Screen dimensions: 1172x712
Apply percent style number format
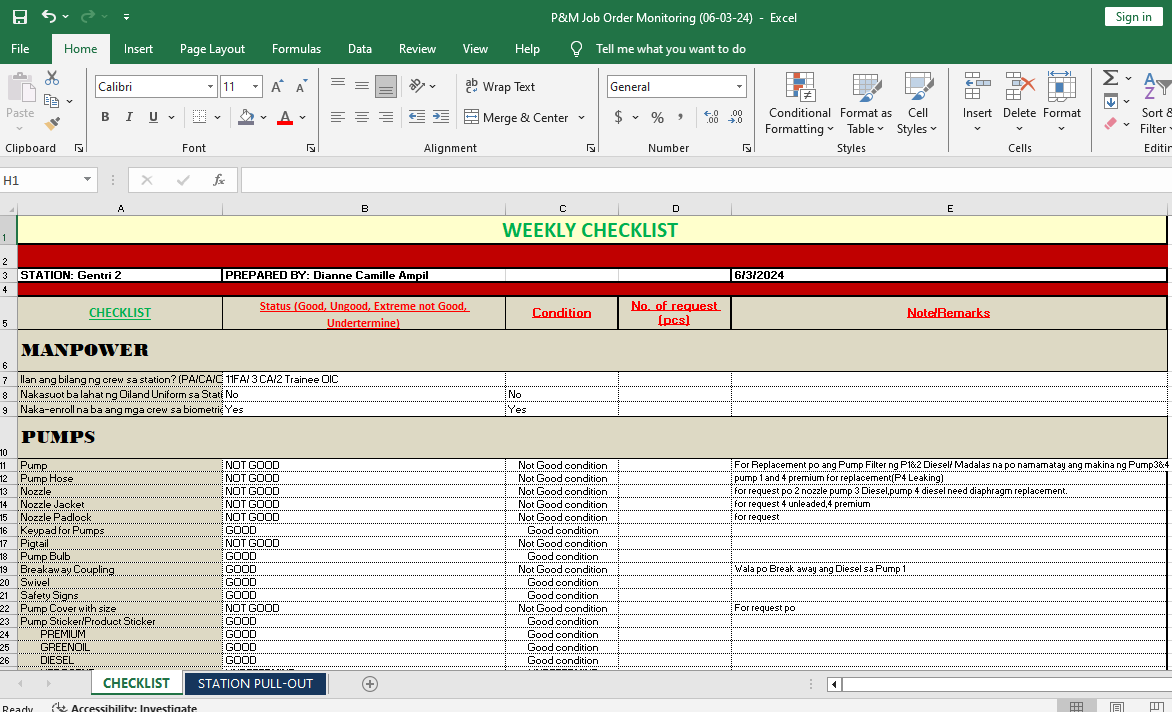click(657, 117)
